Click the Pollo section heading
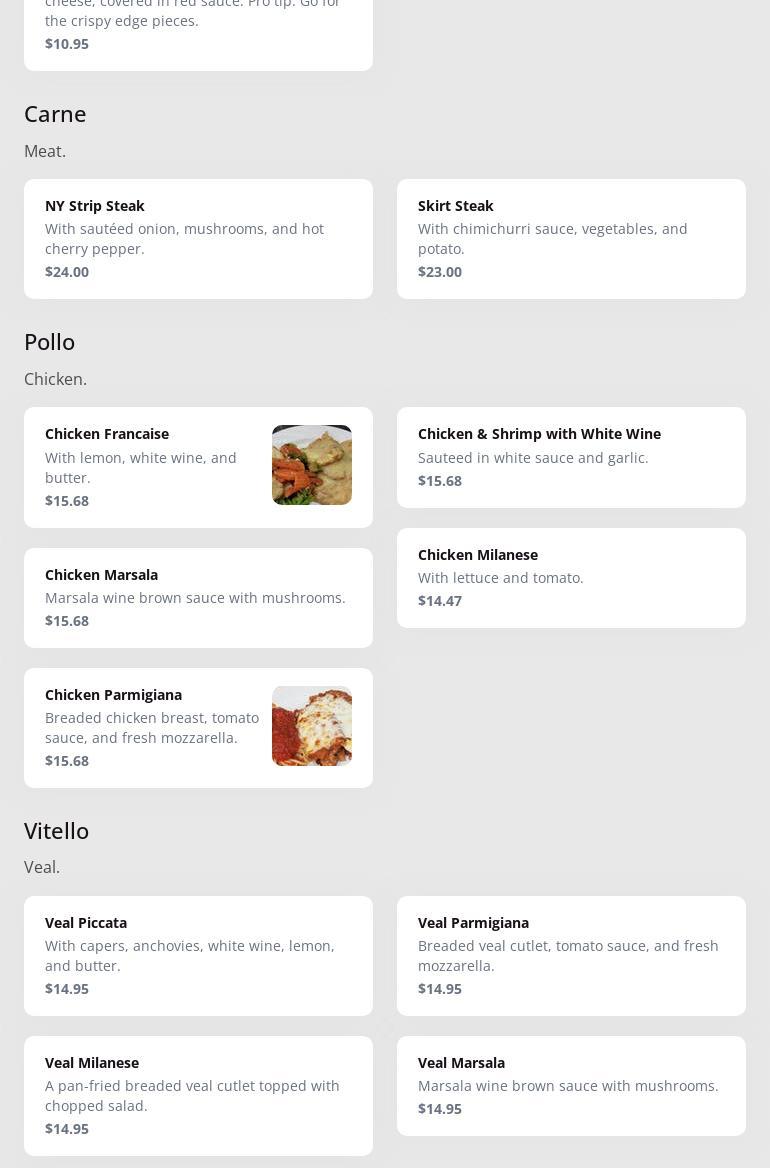The height and width of the screenshot is (1168, 770). pyautogui.click(x=49, y=342)
